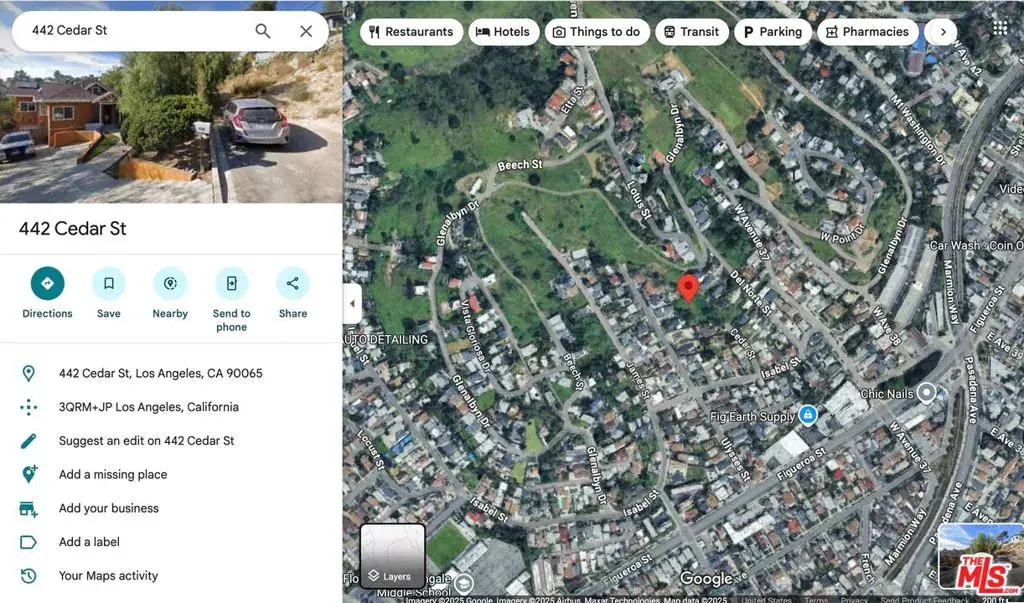Collapse the side panel arrow
1024x603 pixels.
pyautogui.click(x=352, y=304)
